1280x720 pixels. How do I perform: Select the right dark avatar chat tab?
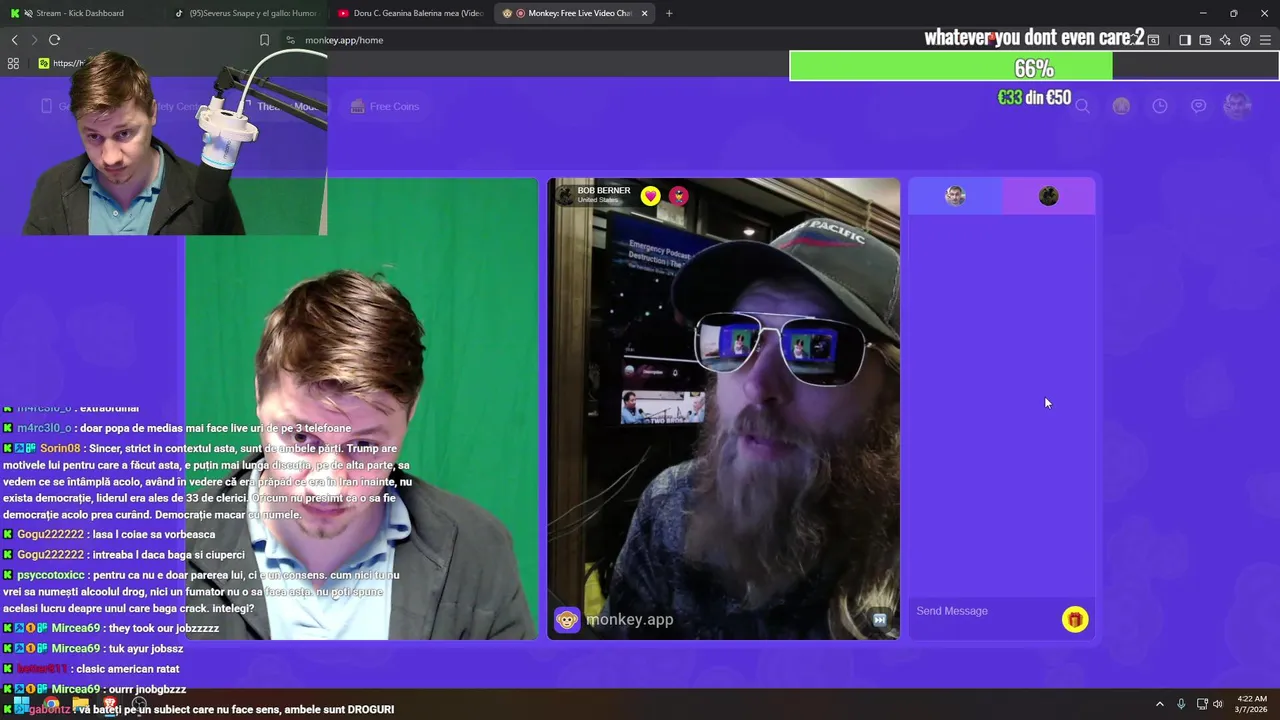coord(1048,196)
